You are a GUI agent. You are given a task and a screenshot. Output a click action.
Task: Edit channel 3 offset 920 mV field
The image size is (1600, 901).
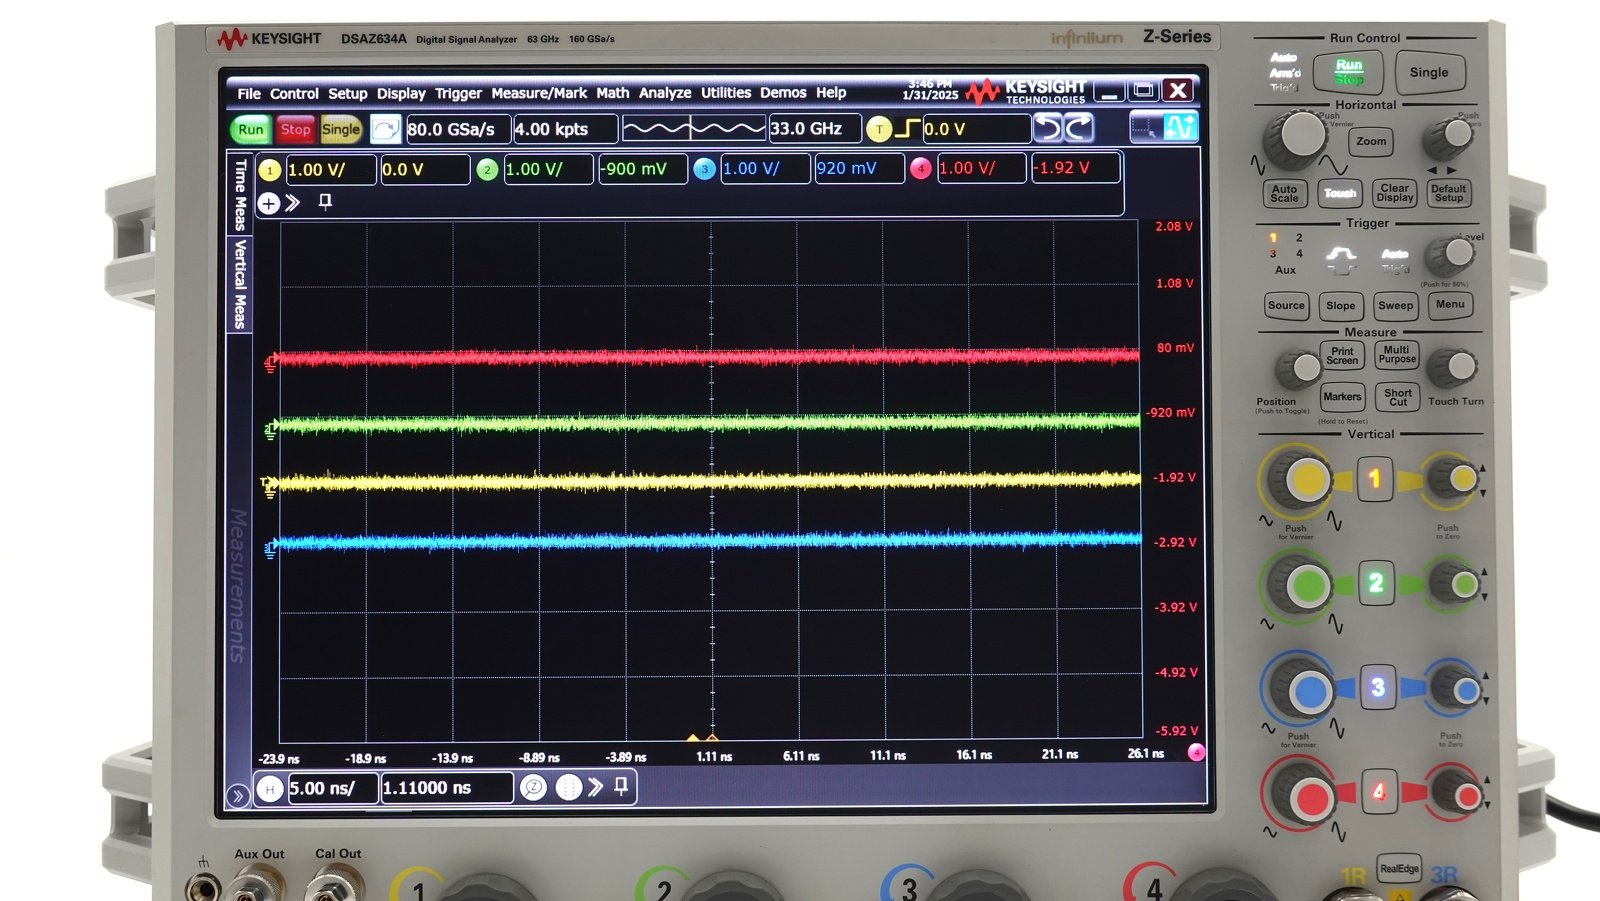859,169
